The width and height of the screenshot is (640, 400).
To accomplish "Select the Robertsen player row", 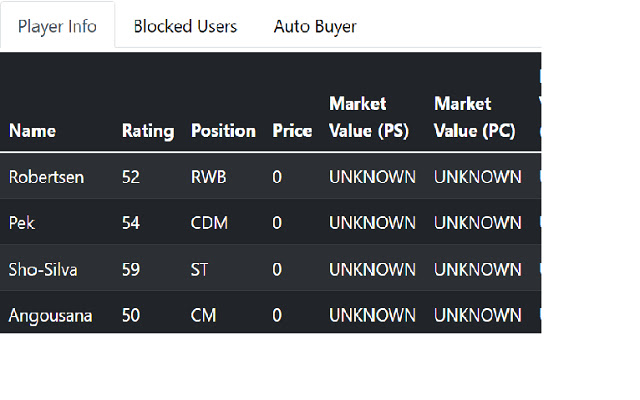I will click(46, 177).
